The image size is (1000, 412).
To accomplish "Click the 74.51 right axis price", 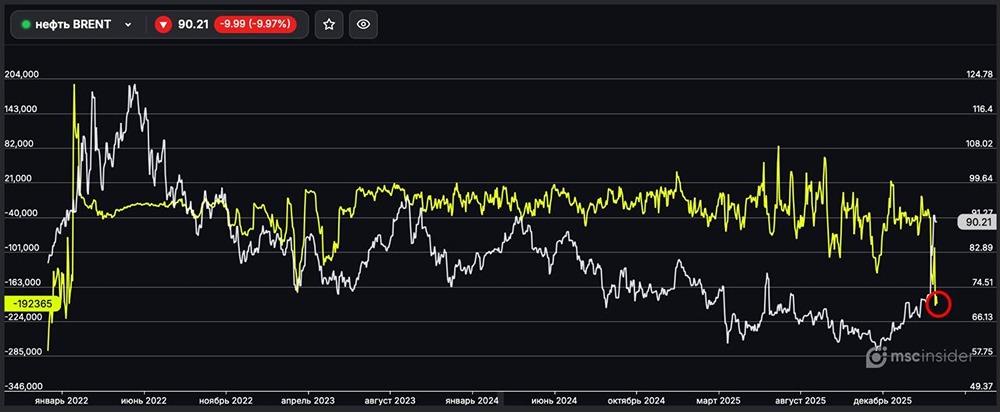I will point(980,282).
